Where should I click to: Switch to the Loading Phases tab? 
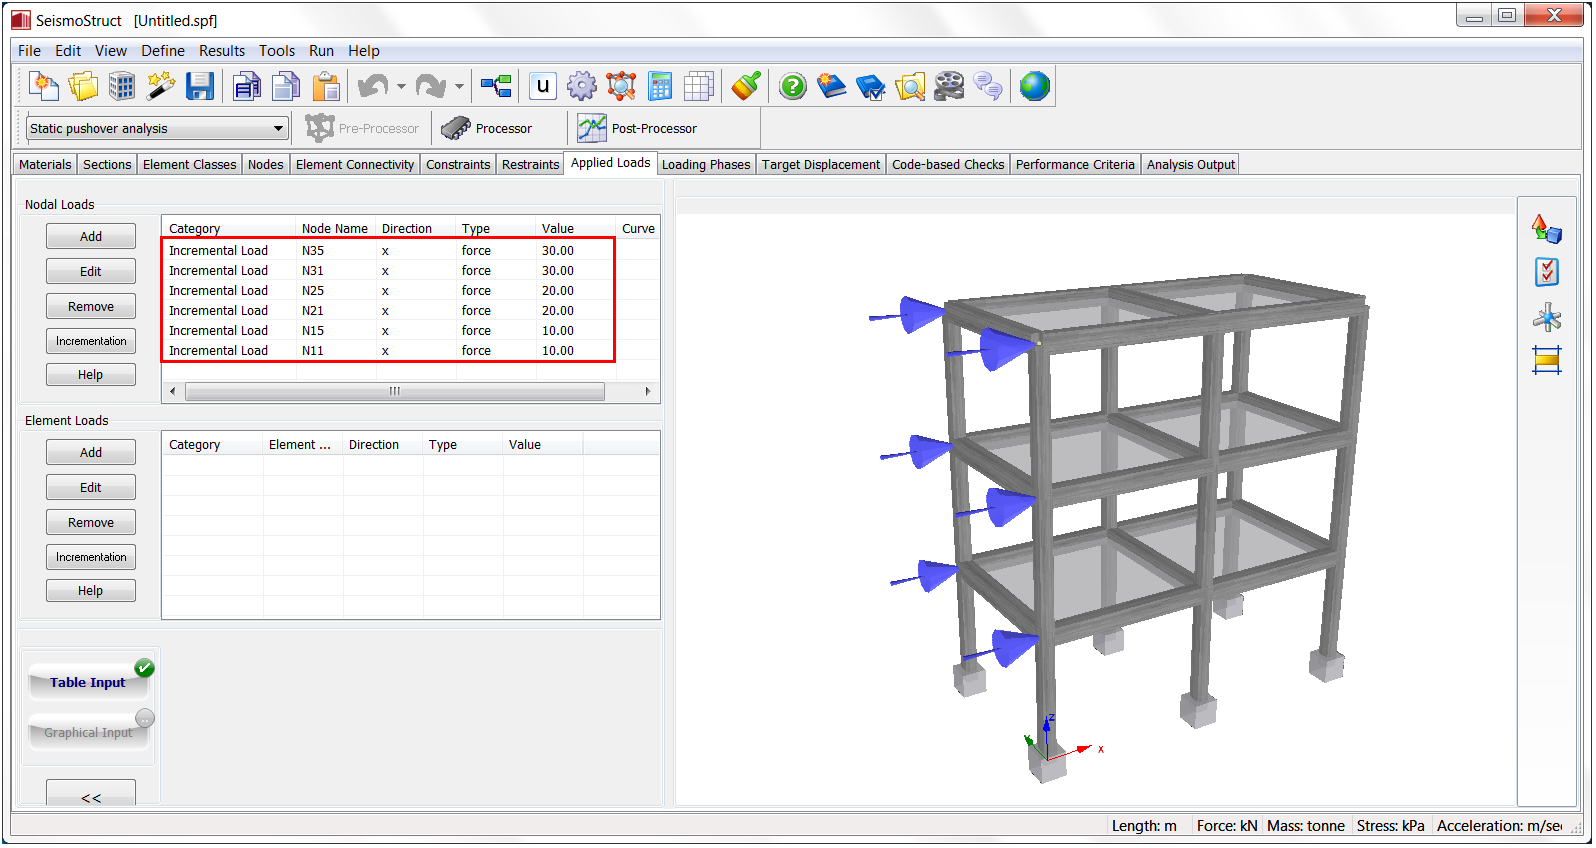click(705, 165)
